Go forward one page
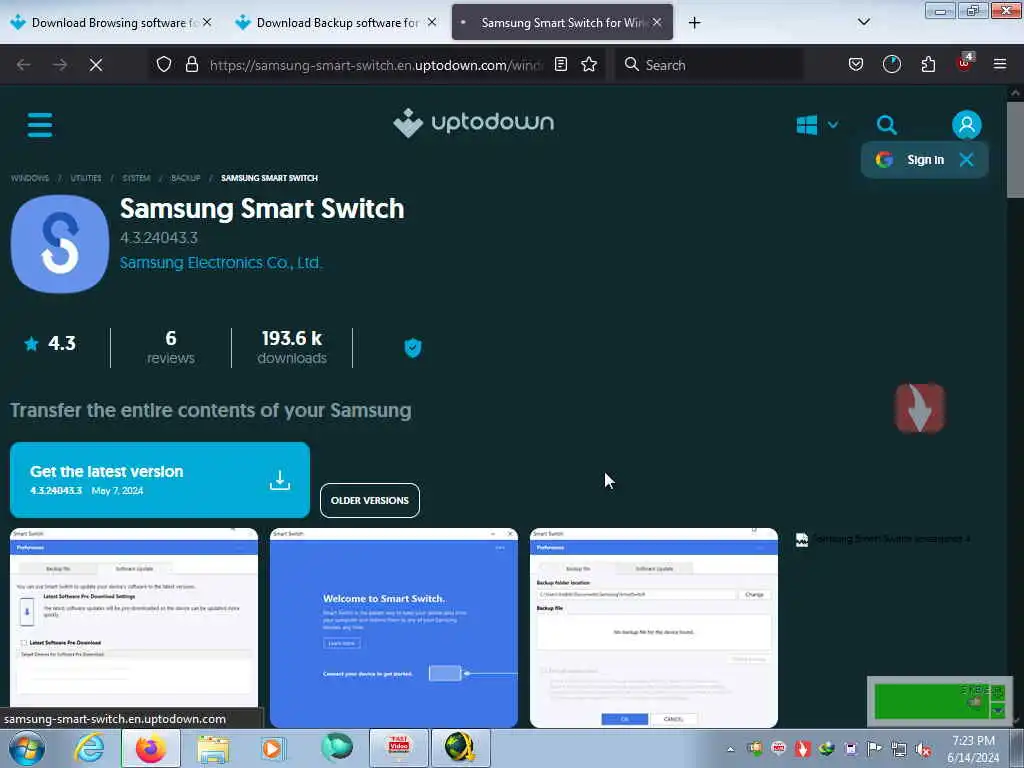The width and height of the screenshot is (1024, 768). 60,65
